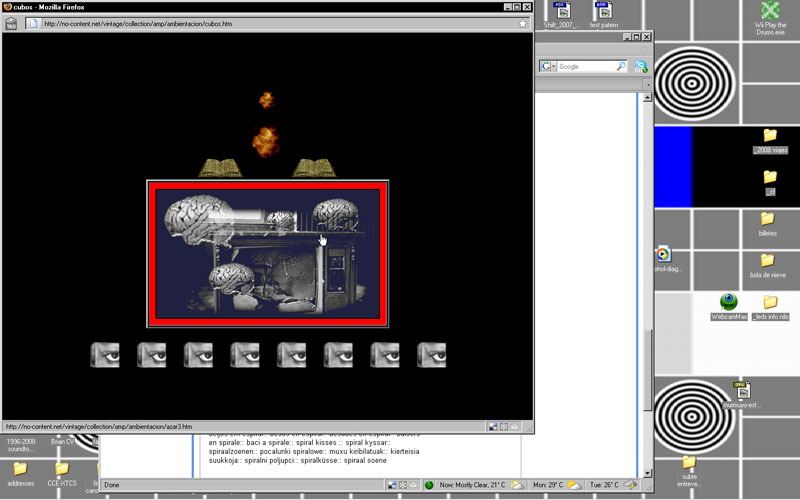800x500 pixels.
Task: Open the Google search engine dropdown
Action: pyautogui.click(x=549, y=66)
